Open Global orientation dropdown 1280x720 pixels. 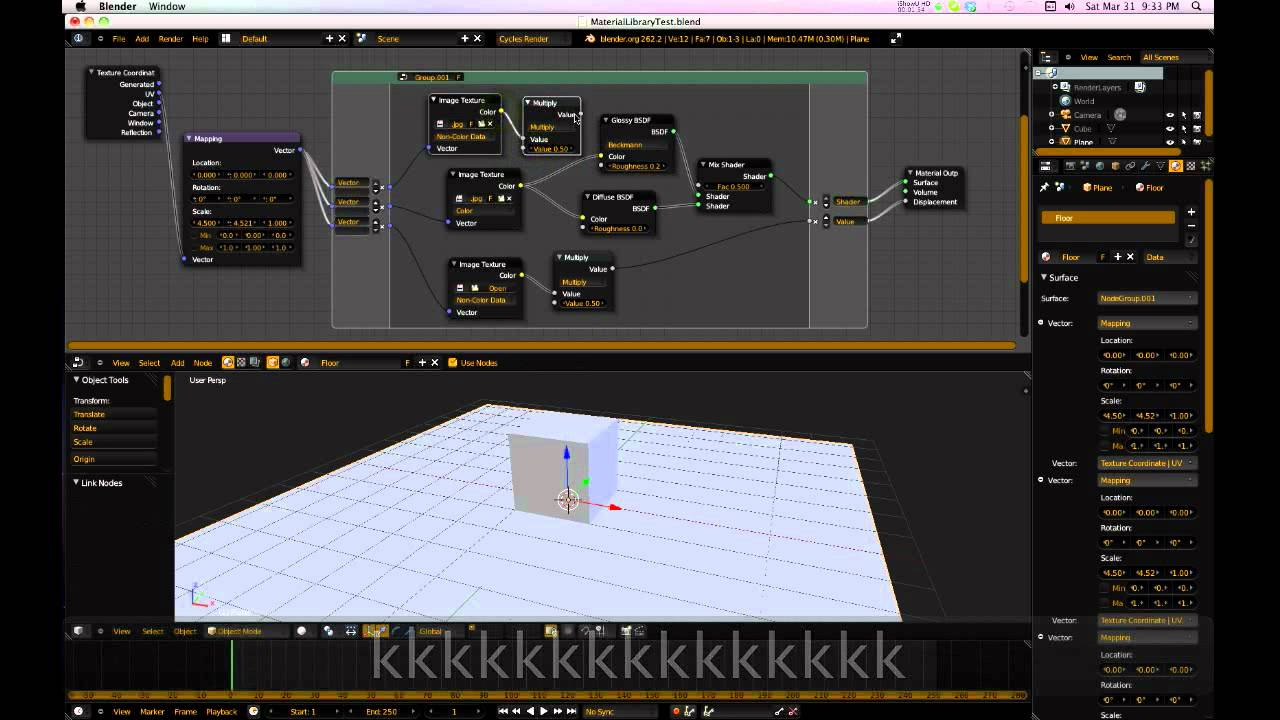click(438, 630)
